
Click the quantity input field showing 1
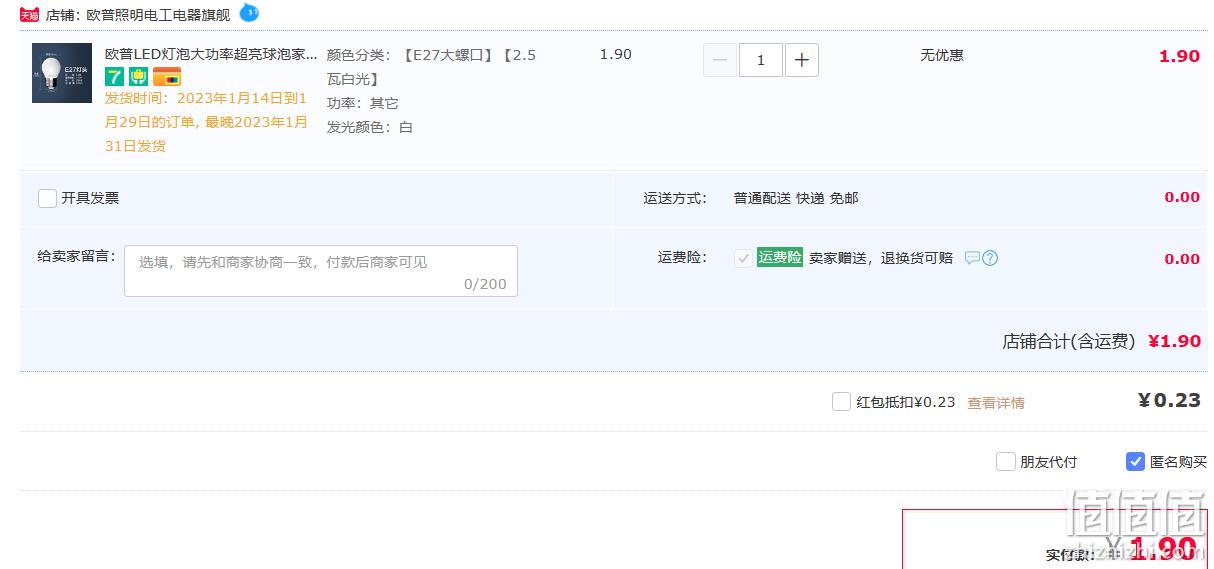tap(761, 60)
